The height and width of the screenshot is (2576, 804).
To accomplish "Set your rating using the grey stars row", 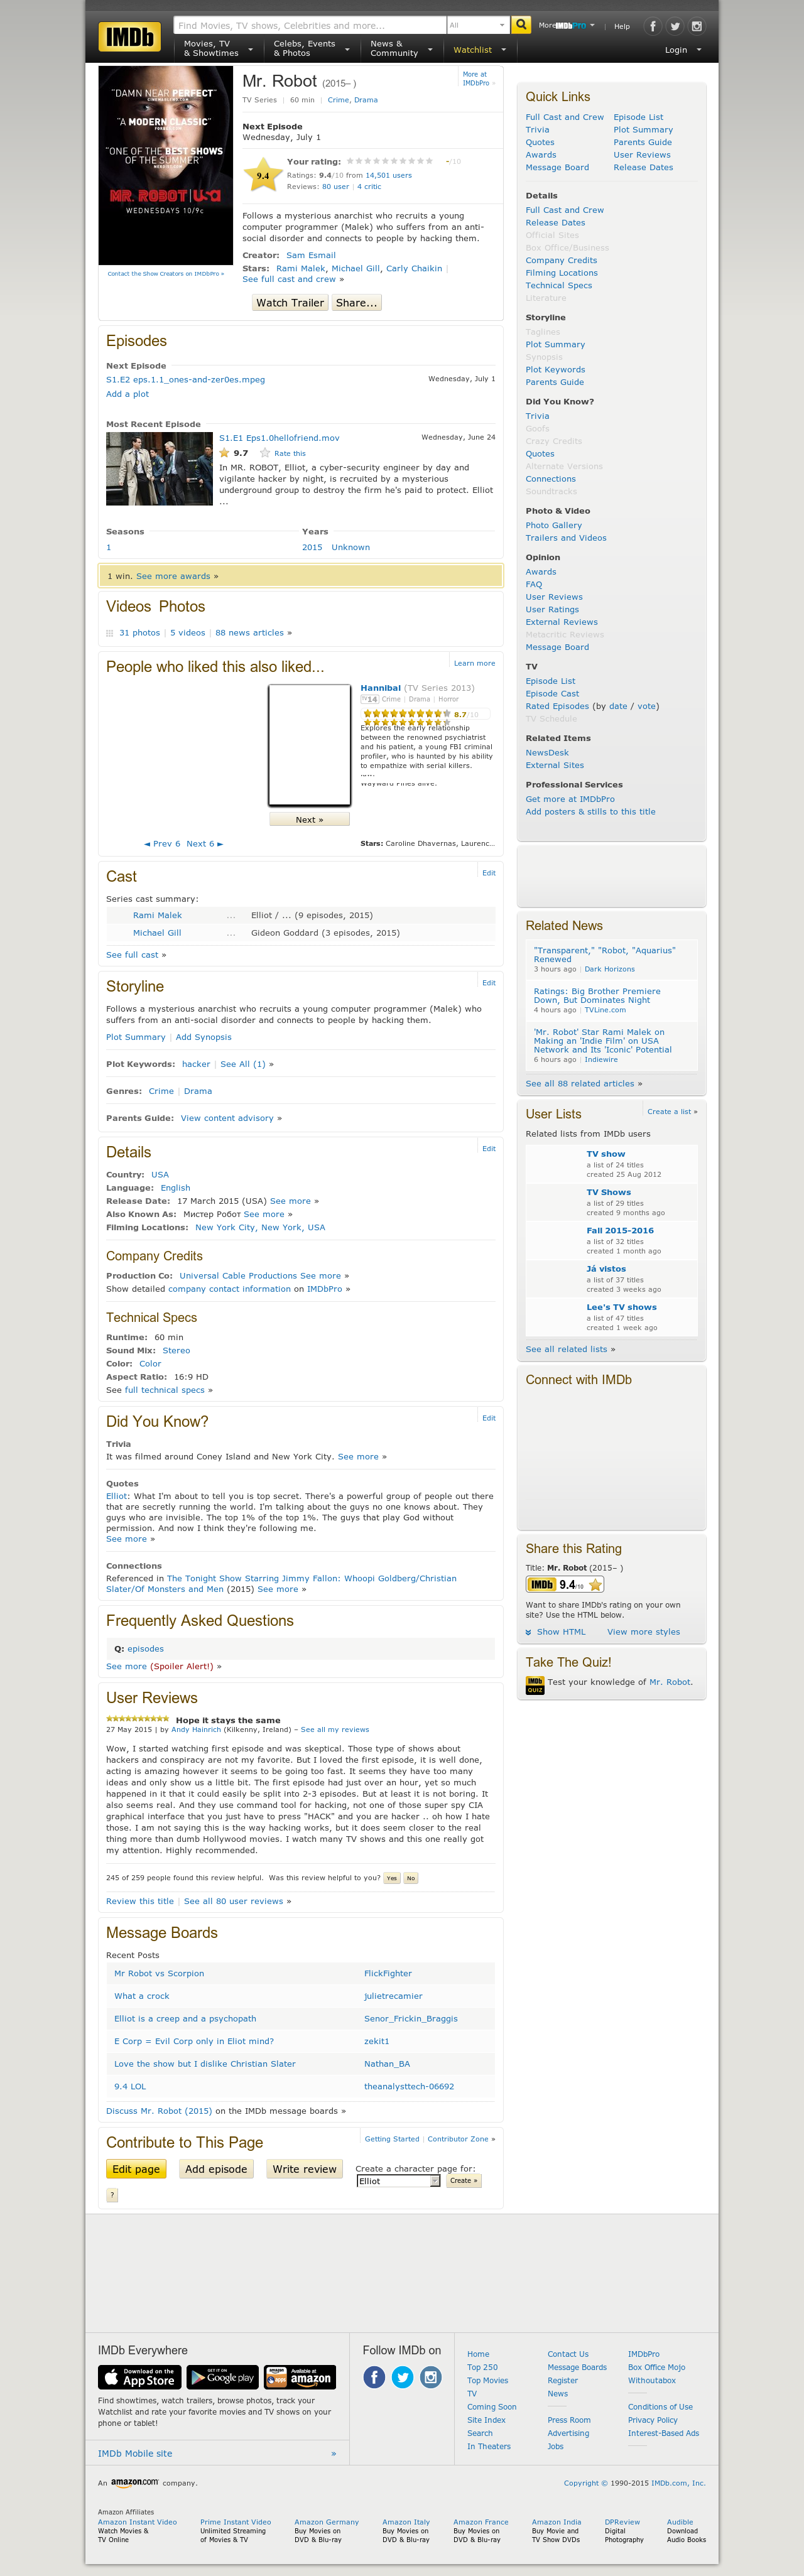I will pos(390,161).
